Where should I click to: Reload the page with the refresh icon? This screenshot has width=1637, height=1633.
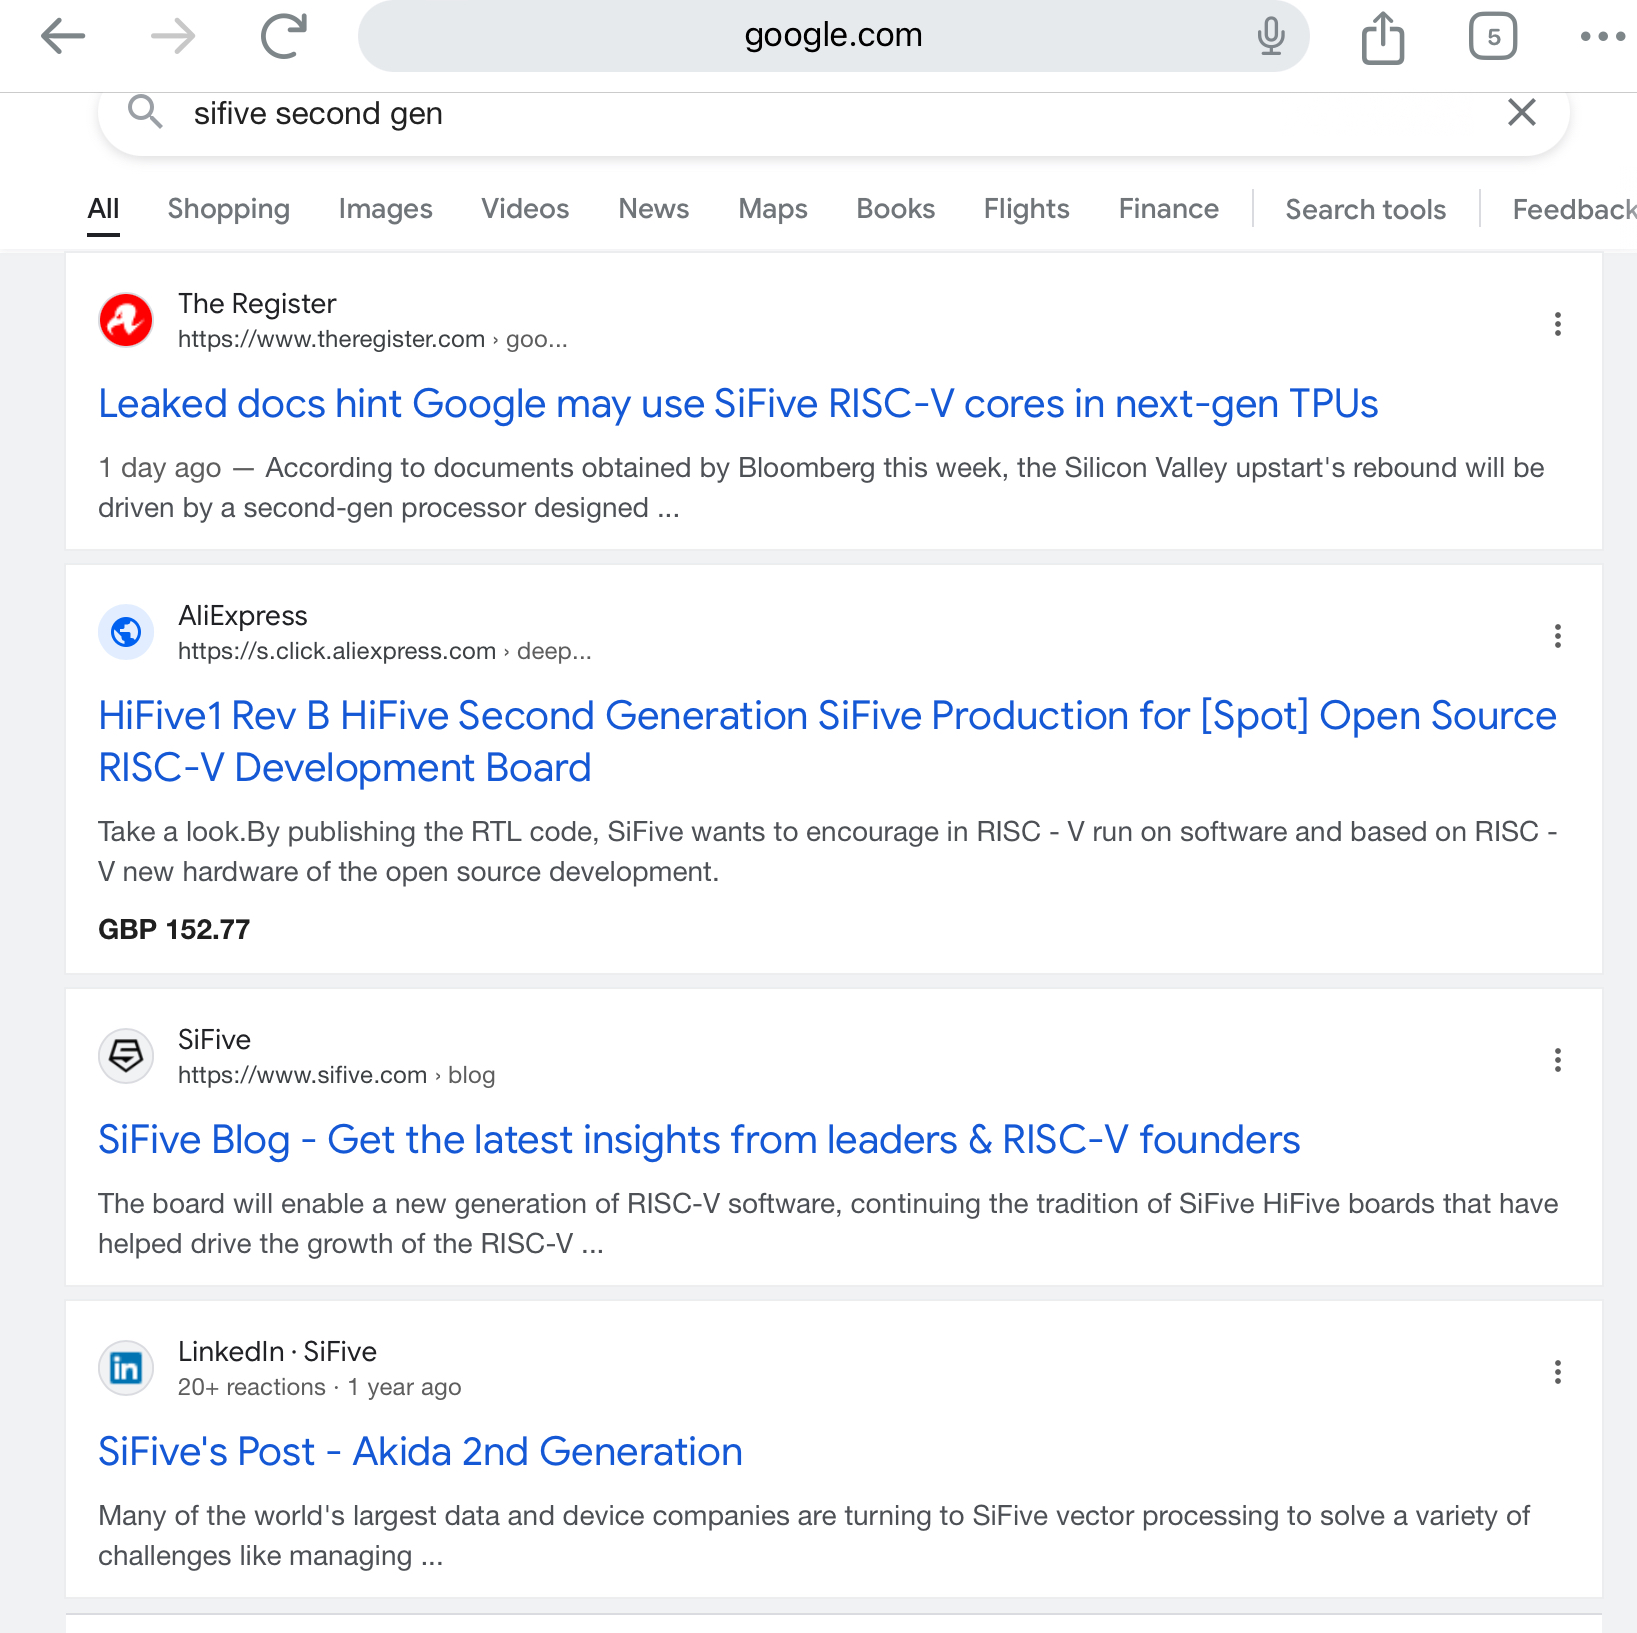click(284, 36)
